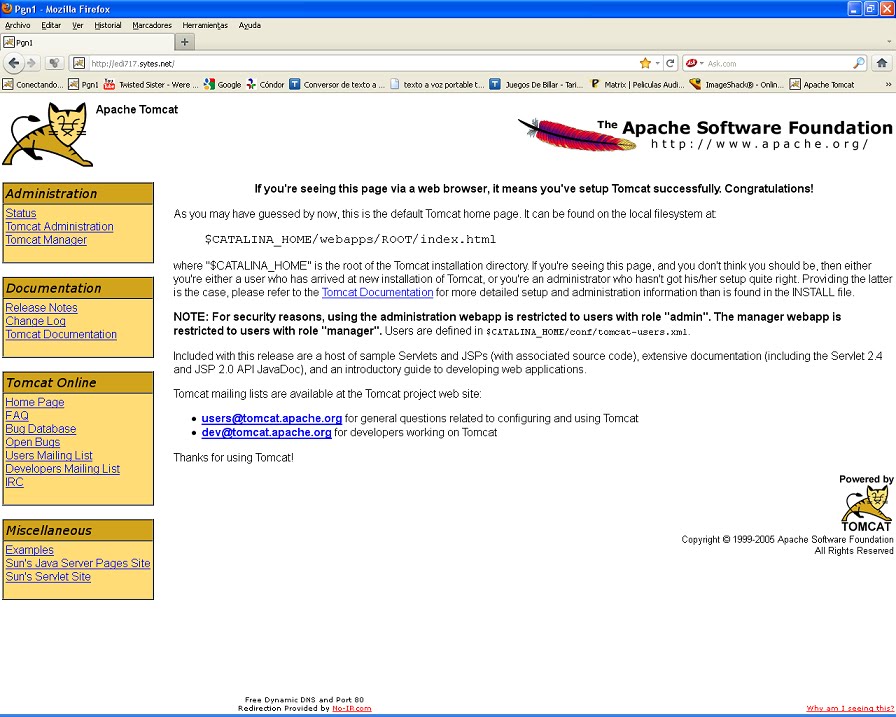
Task: Open the Google bookmark
Action: [222, 84]
